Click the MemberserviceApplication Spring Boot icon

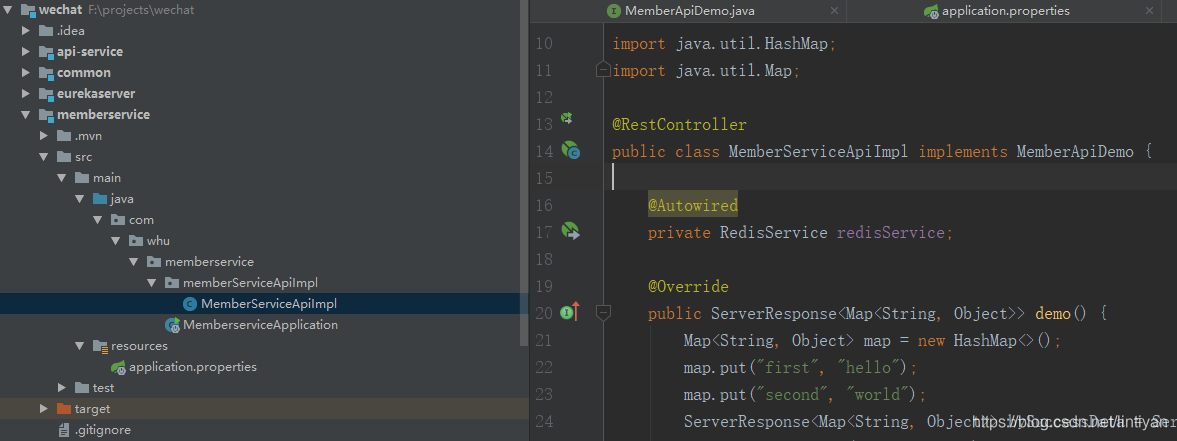click(x=173, y=325)
